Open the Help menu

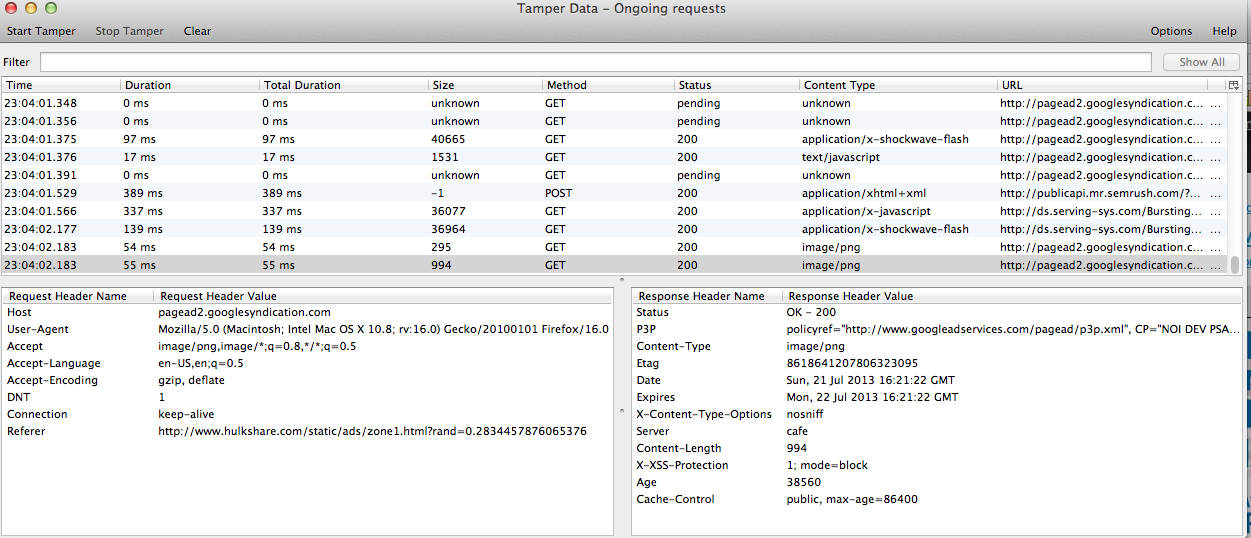1224,31
